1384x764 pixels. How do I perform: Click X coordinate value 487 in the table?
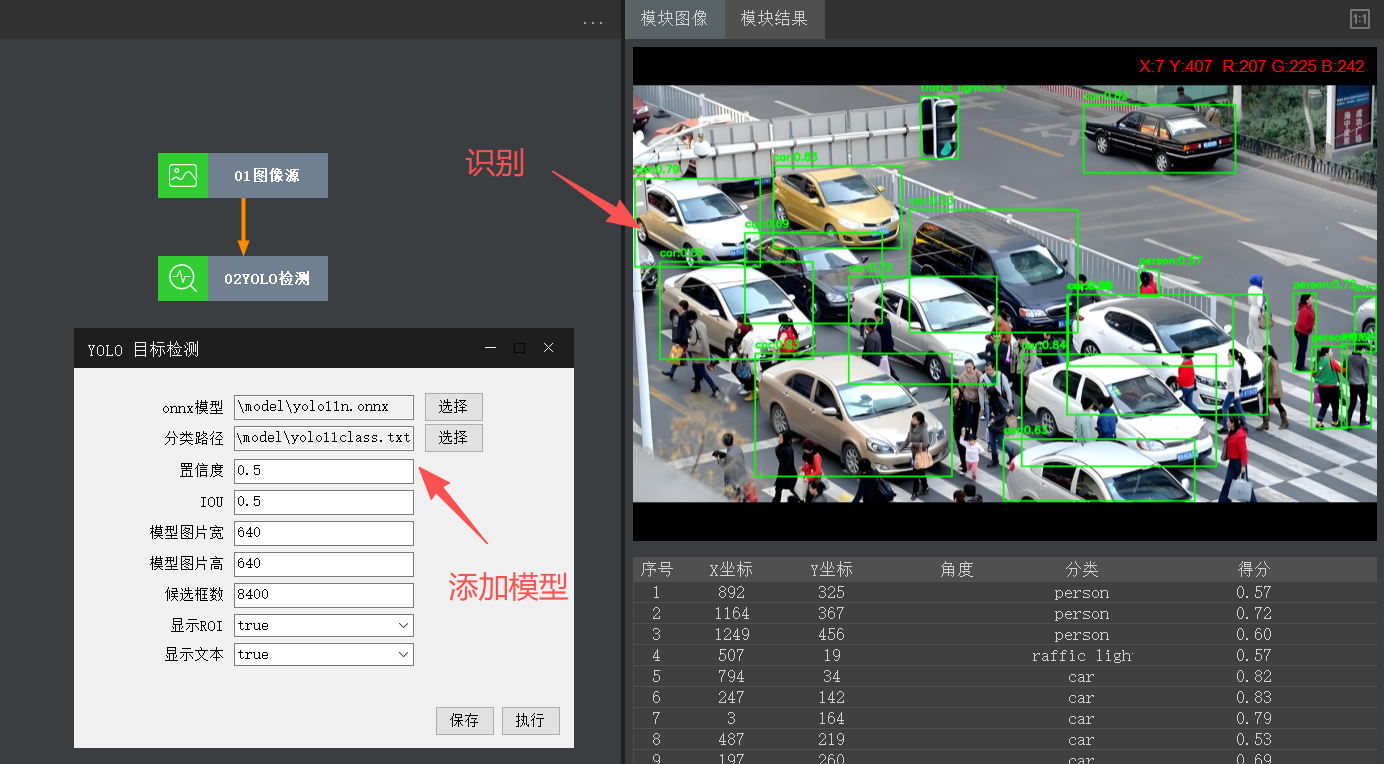(x=731, y=739)
